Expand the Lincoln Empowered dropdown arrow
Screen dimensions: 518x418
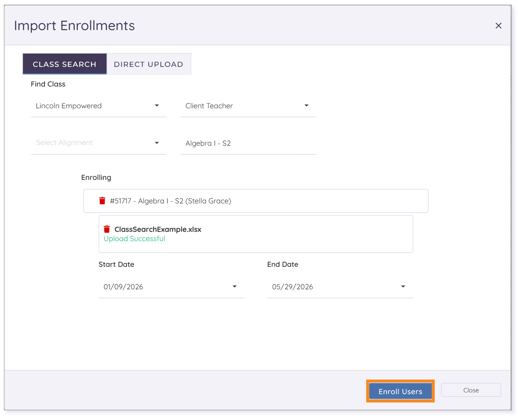point(157,106)
